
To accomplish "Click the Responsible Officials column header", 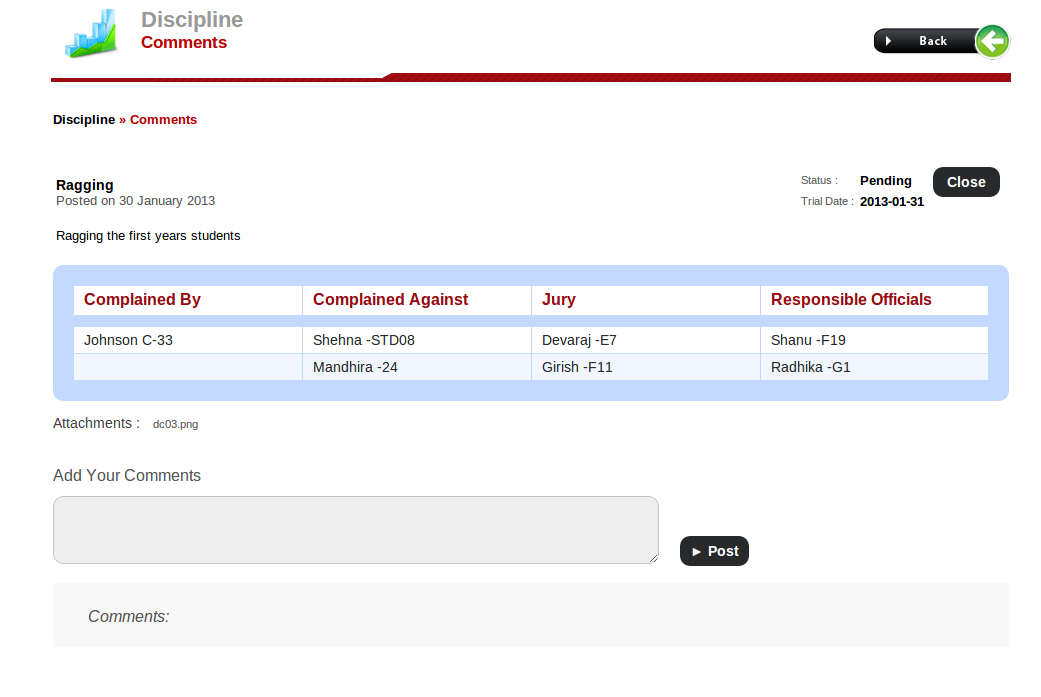I will (x=851, y=300).
